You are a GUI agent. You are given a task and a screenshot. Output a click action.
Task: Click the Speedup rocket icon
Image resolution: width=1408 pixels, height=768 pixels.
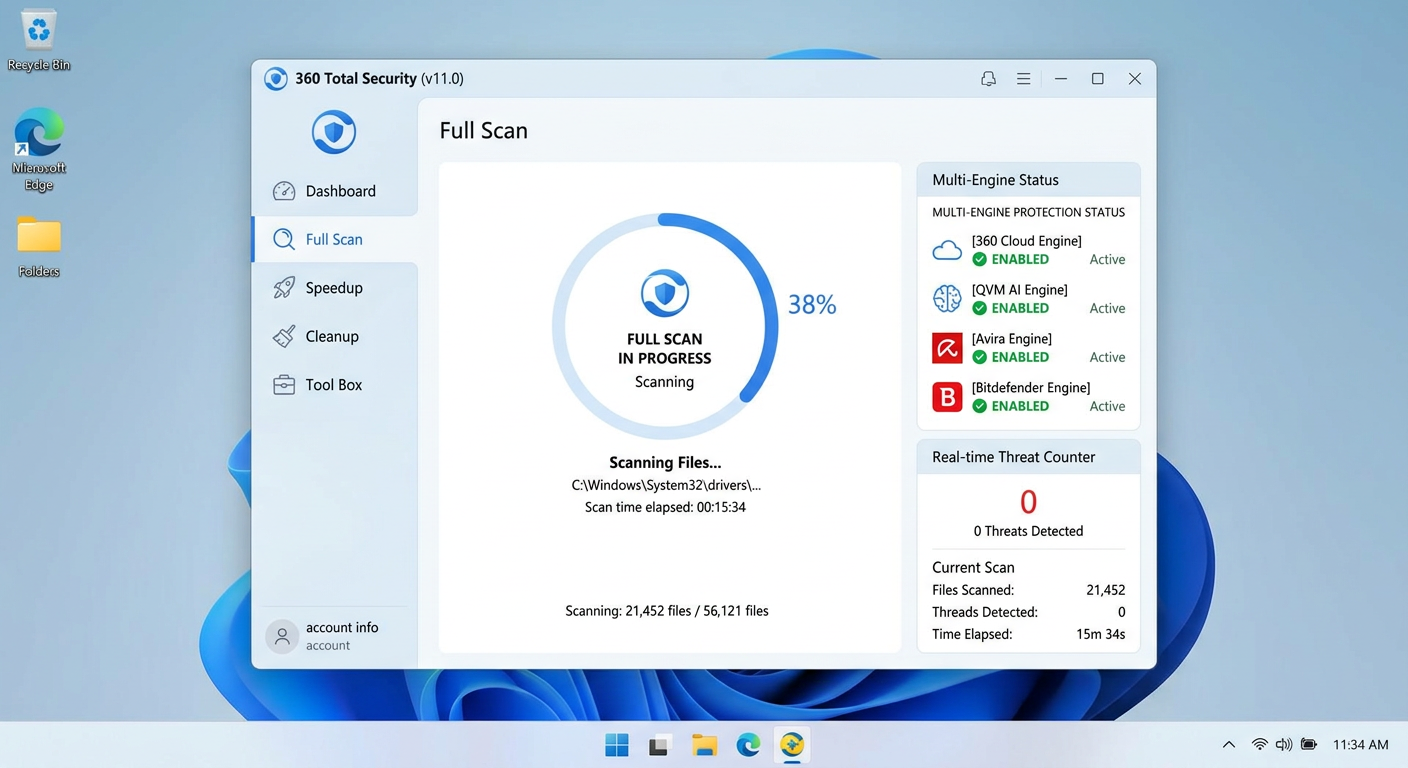click(283, 287)
